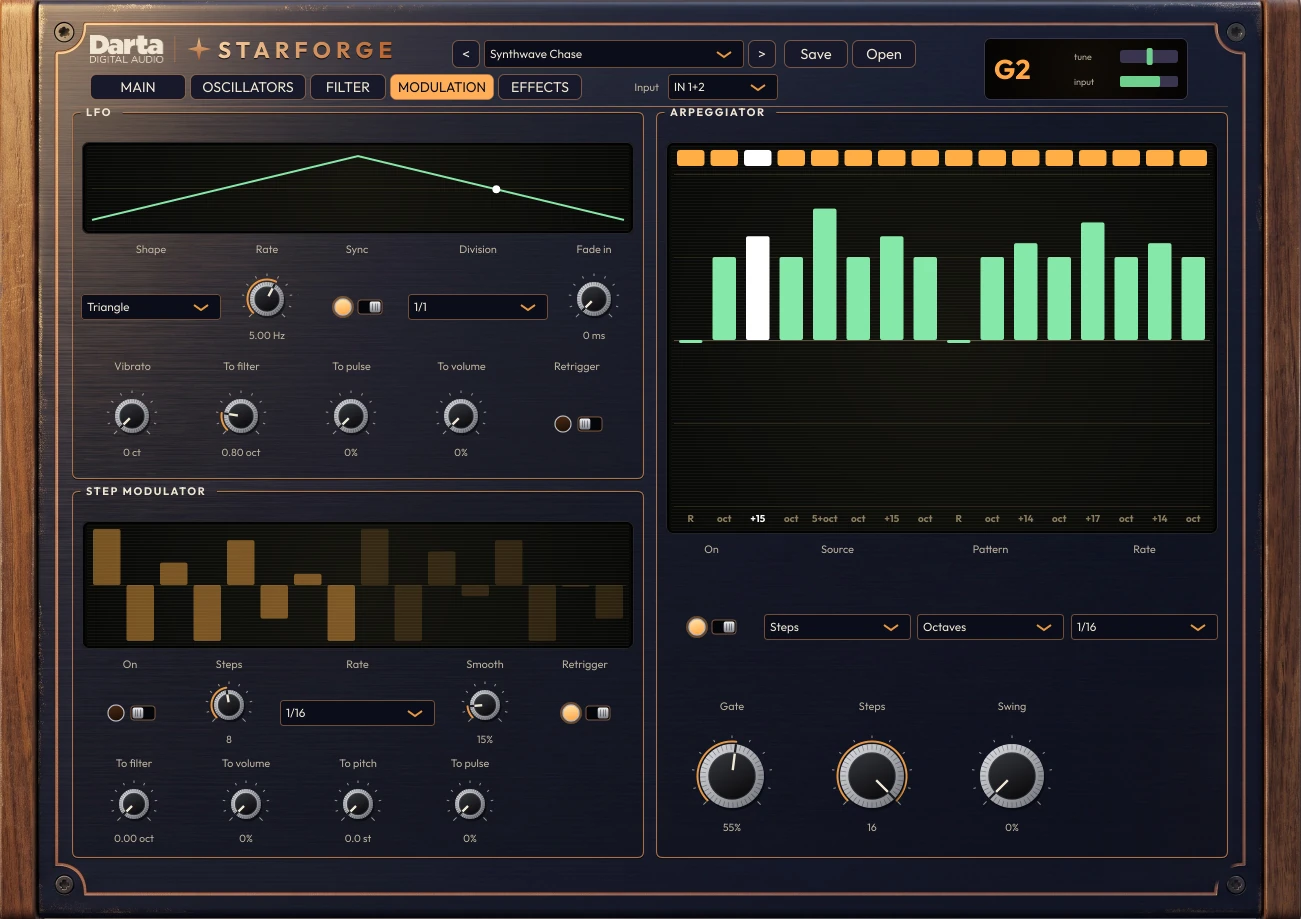The width and height of the screenshot is (1301, 919).
Task: Click the input level slider in the tuner
Action: pyautogui.click(x=1149, y=81)
